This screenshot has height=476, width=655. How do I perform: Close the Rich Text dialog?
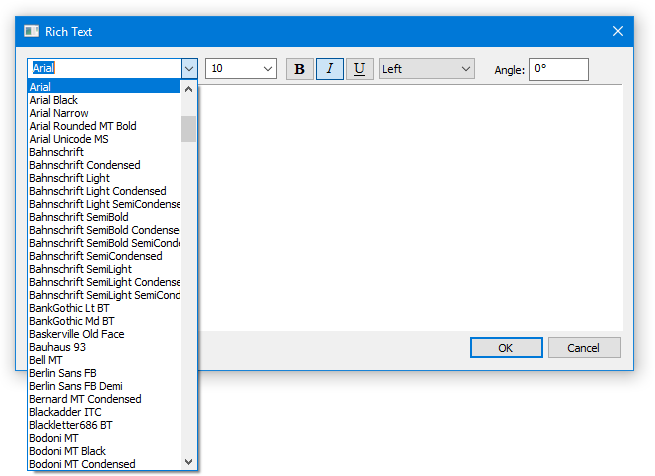(618, 31)
